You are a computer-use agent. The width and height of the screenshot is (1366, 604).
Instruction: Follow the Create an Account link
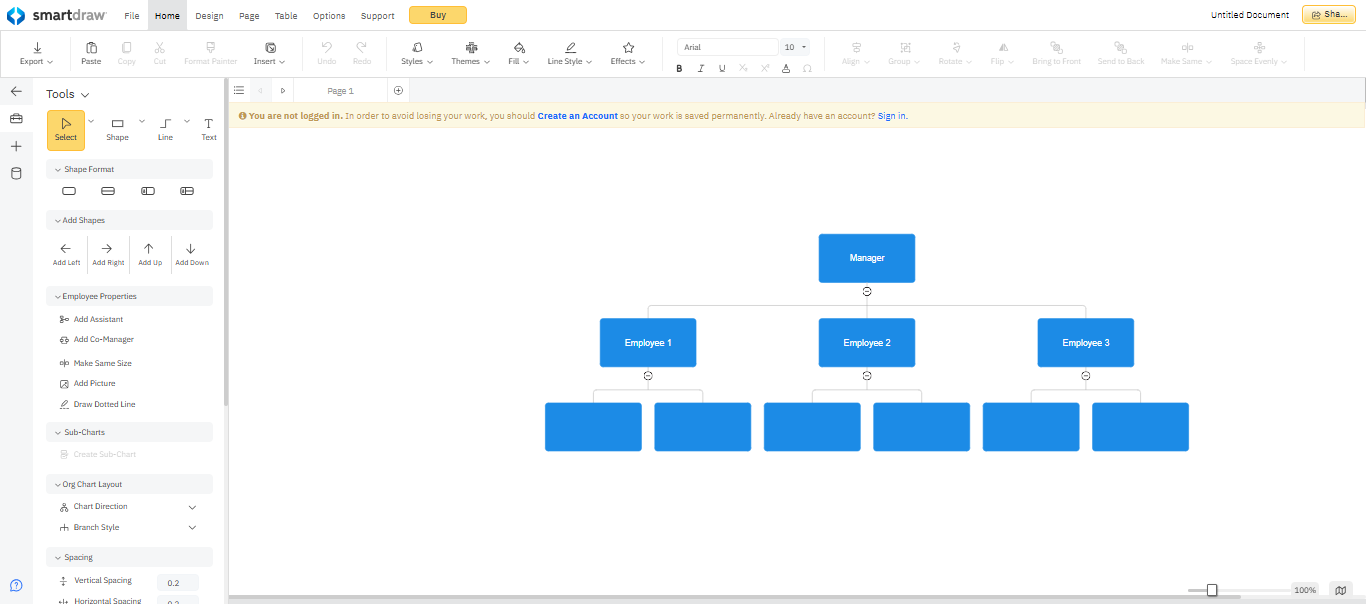click(578, 116)
